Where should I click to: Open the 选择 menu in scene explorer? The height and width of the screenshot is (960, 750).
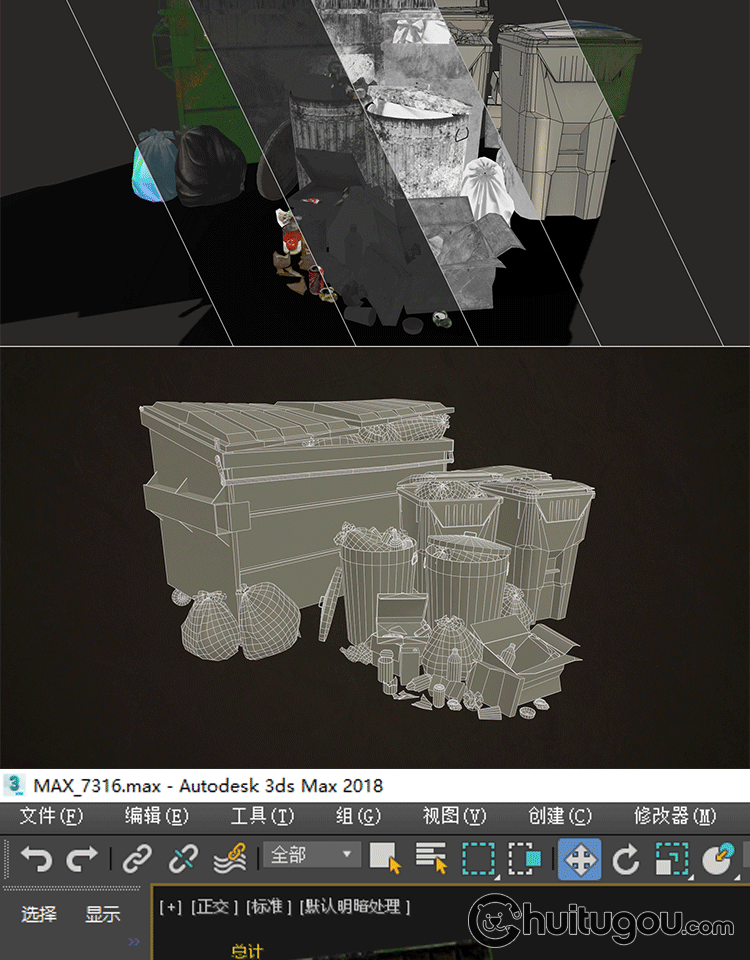click(x=39, y=914)
